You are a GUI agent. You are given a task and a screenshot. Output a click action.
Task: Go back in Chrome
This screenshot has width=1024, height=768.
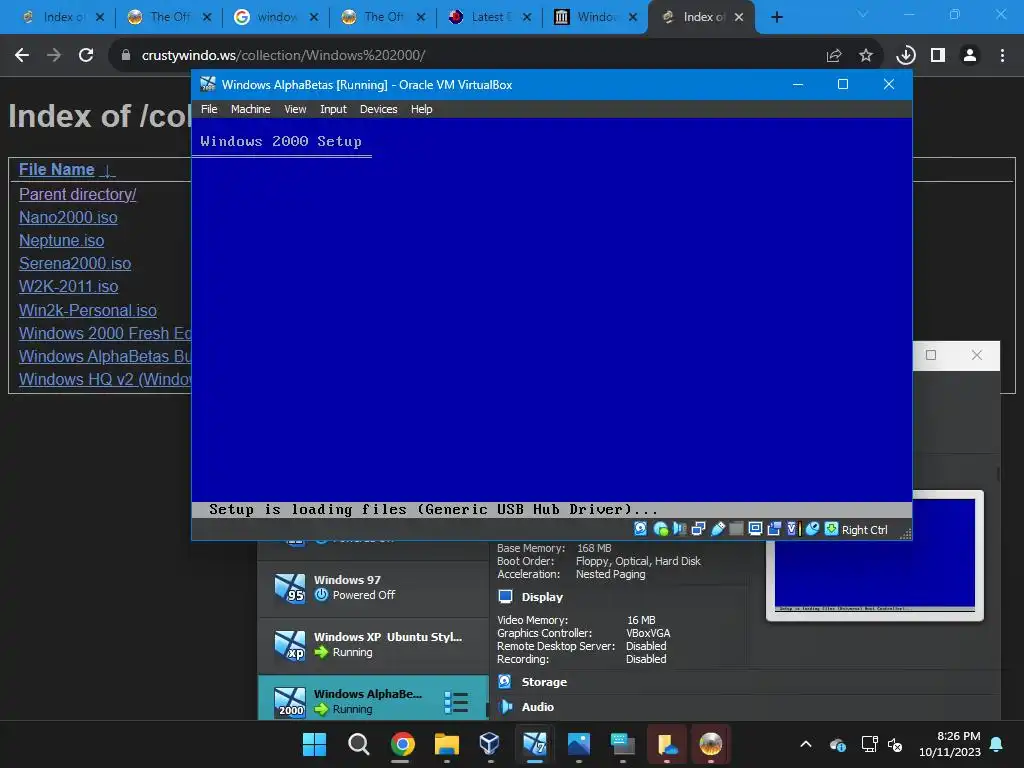coord(22,56)
